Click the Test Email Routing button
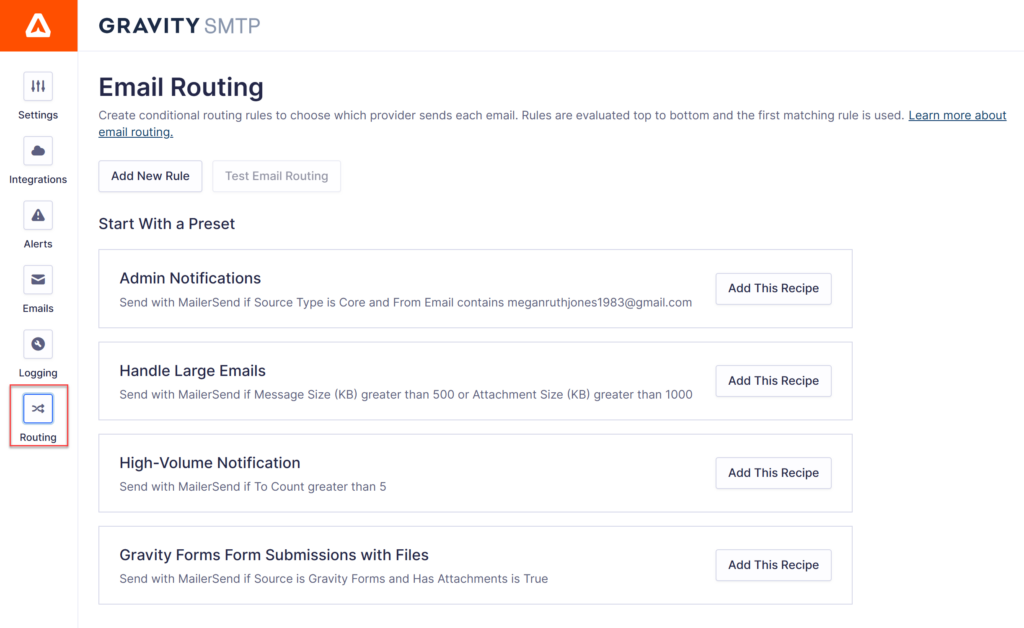 tap(276, 176)
